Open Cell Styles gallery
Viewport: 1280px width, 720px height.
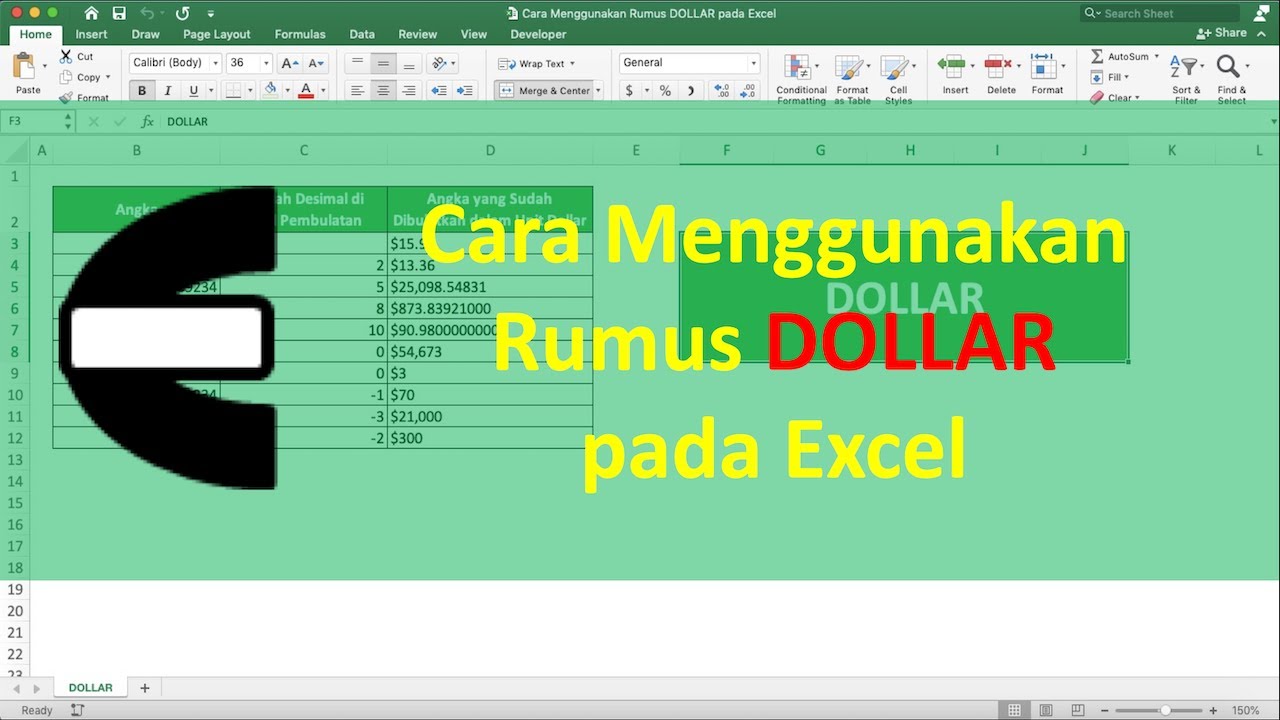pos(898,79)
